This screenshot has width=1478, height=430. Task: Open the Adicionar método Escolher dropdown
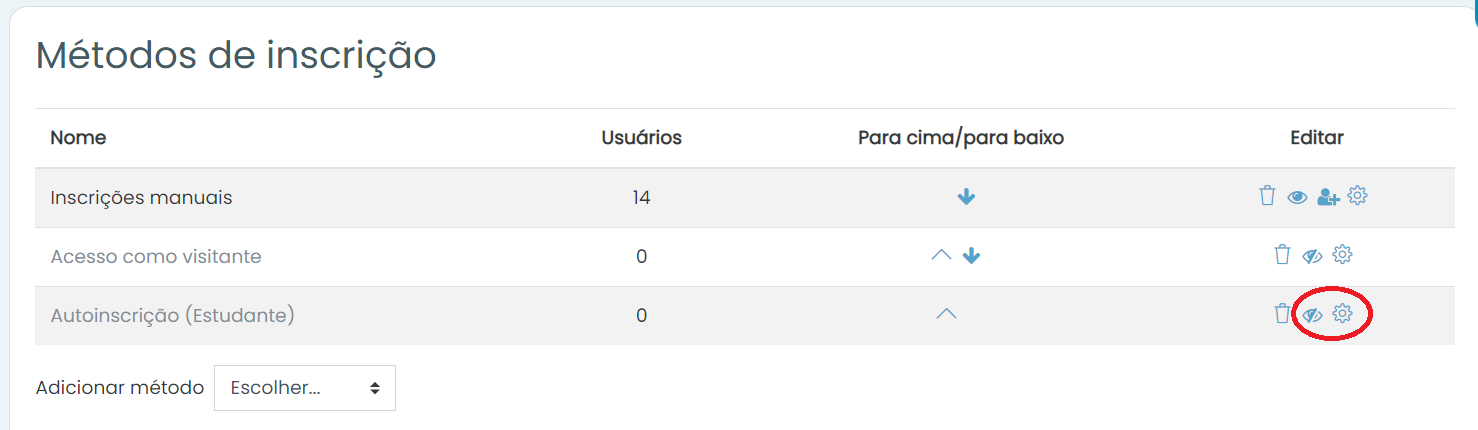tap(305, 388)
